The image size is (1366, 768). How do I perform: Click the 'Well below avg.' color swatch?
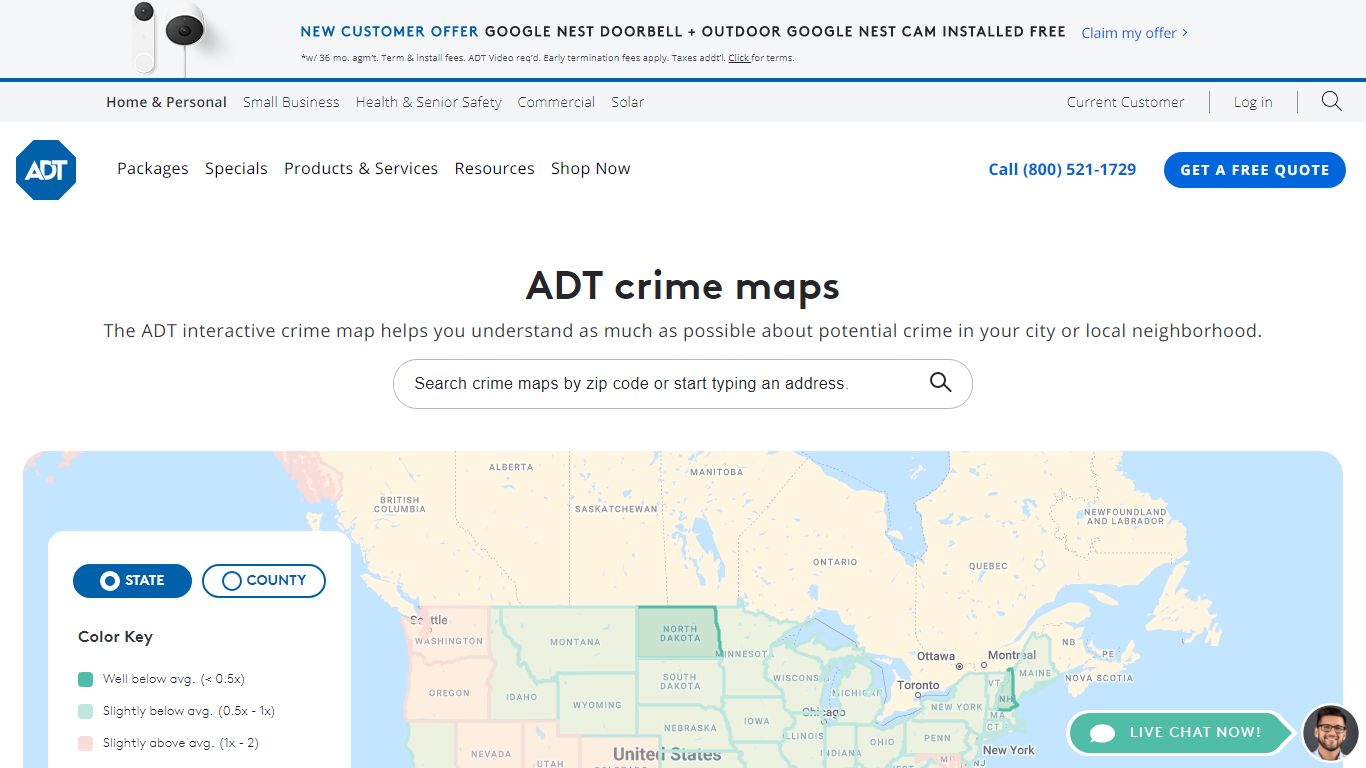coord(85,679)
